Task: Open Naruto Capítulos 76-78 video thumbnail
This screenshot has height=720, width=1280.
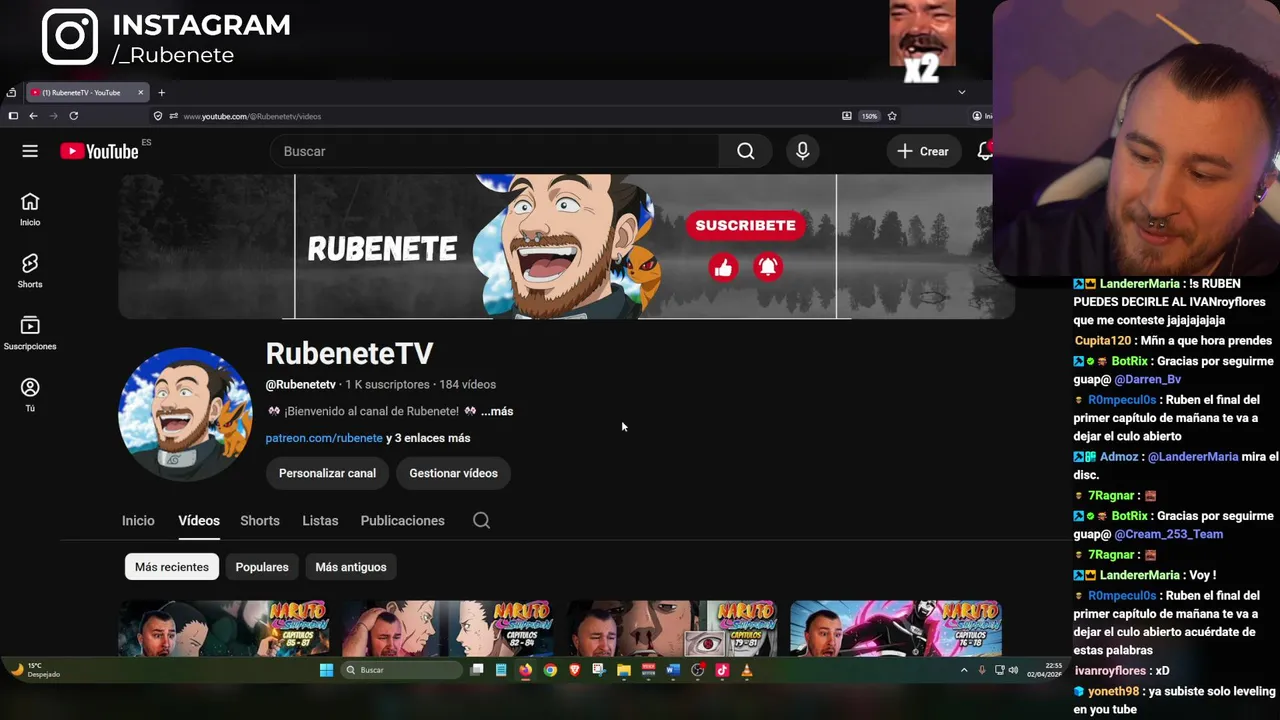Action: 897,628
